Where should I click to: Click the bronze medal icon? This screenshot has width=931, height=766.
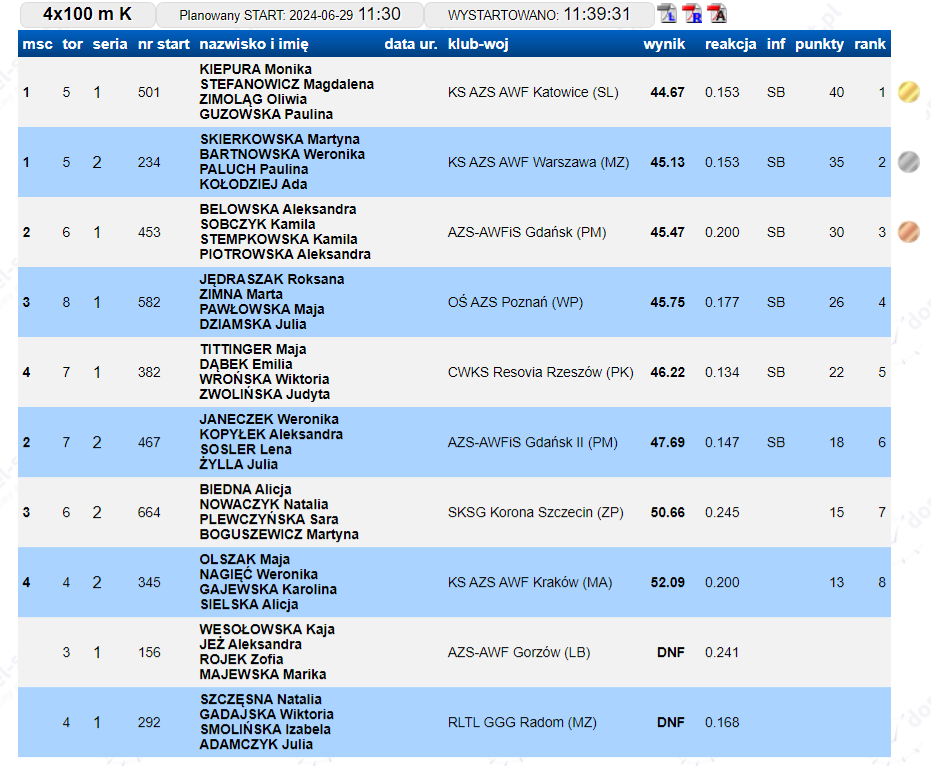coord(909,232)
